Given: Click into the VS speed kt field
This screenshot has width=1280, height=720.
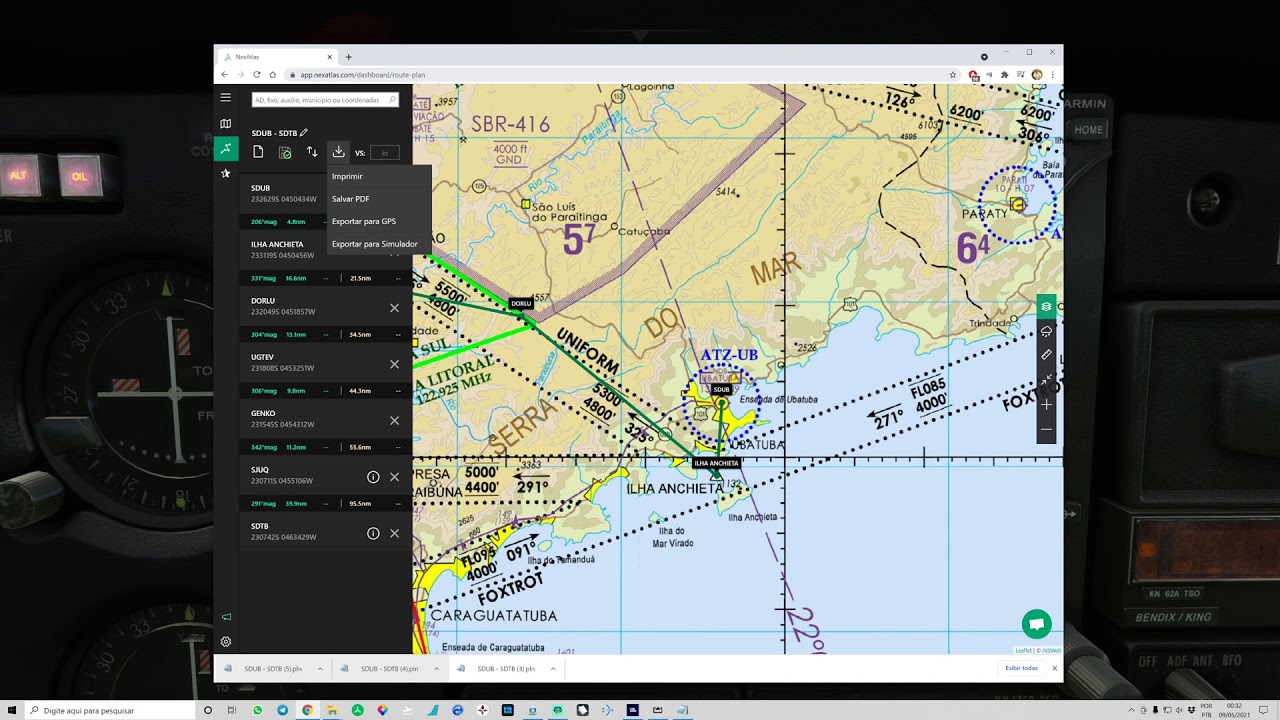Looking at the screenshot, I should pos(385,153).
